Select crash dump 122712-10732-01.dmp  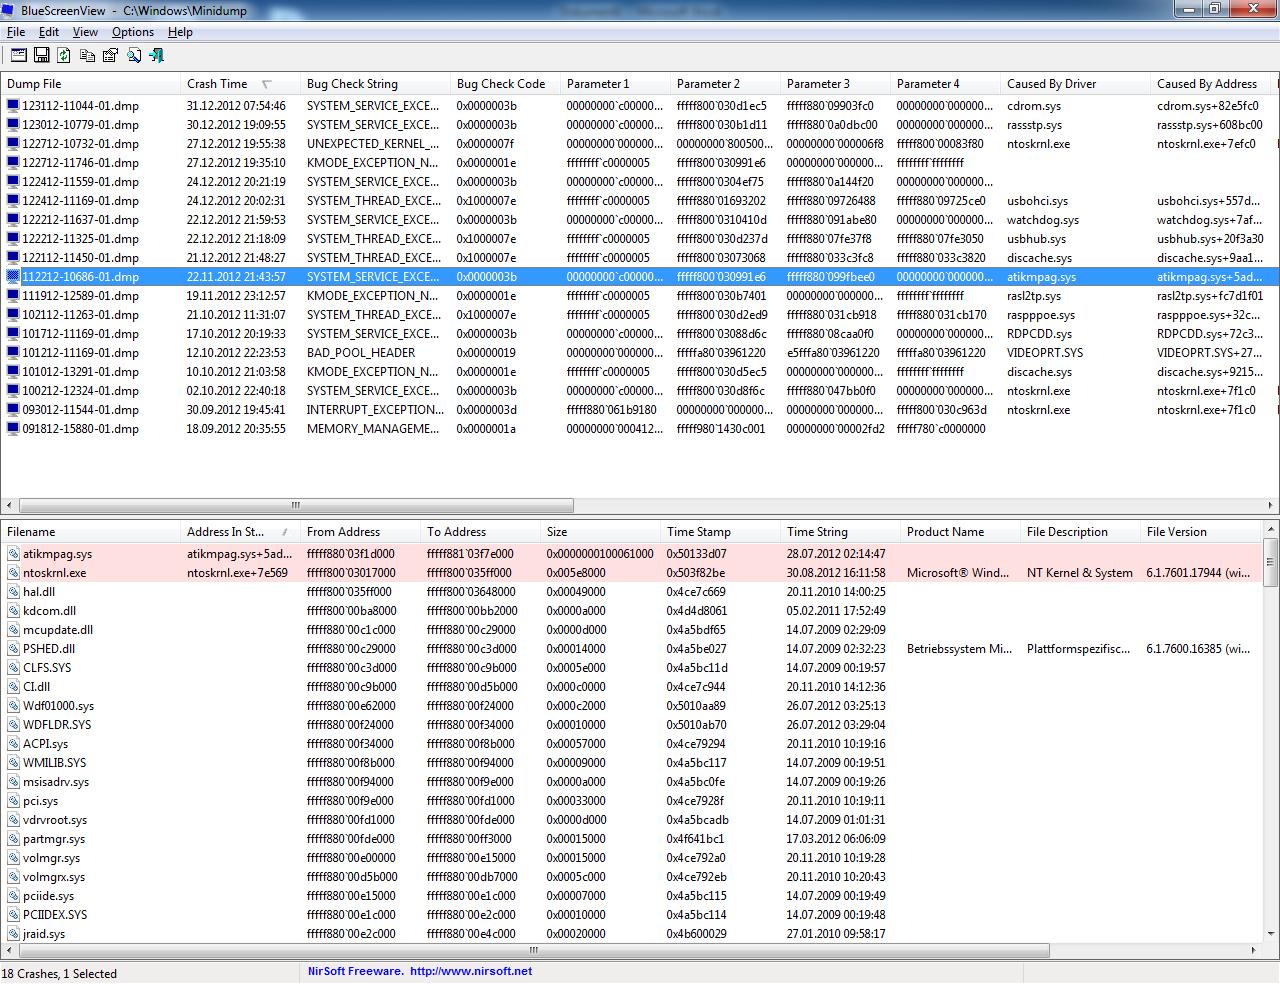pos(80,144)
